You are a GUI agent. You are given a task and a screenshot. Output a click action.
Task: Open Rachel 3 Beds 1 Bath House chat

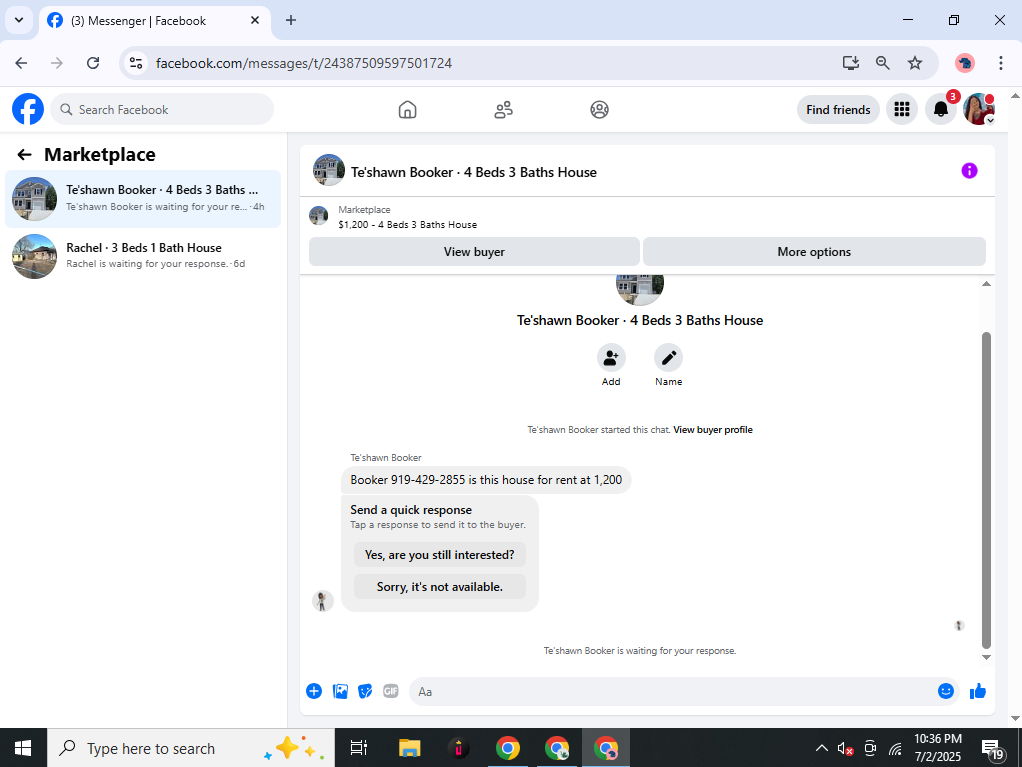(143, 256)
